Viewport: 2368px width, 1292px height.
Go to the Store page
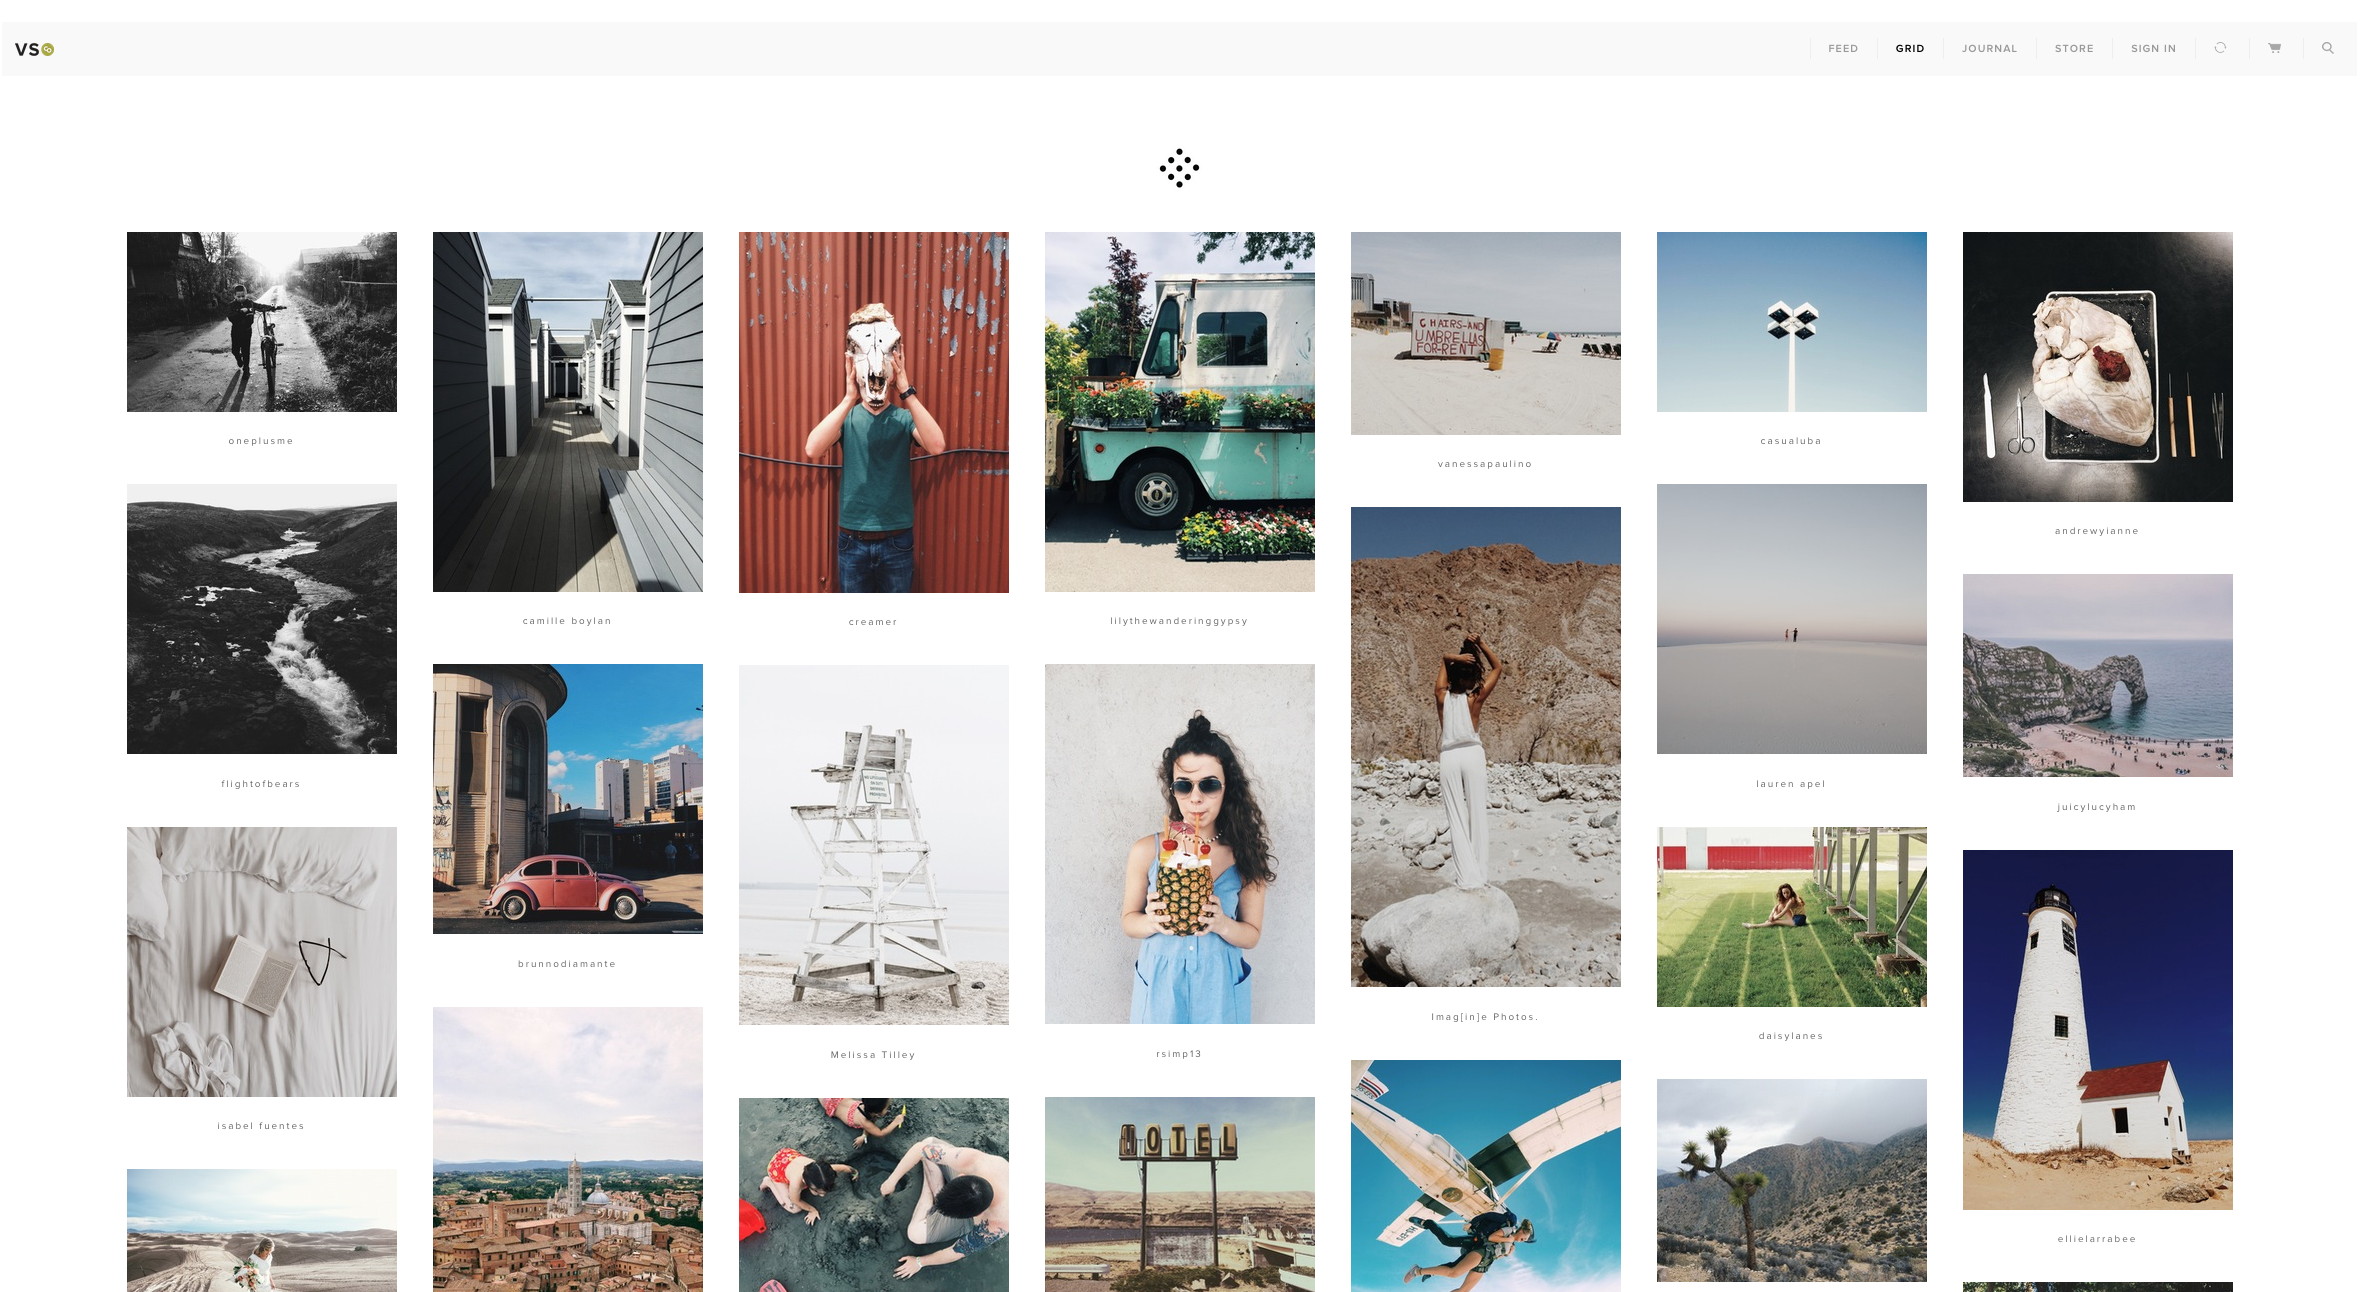tap(2073, 49)
